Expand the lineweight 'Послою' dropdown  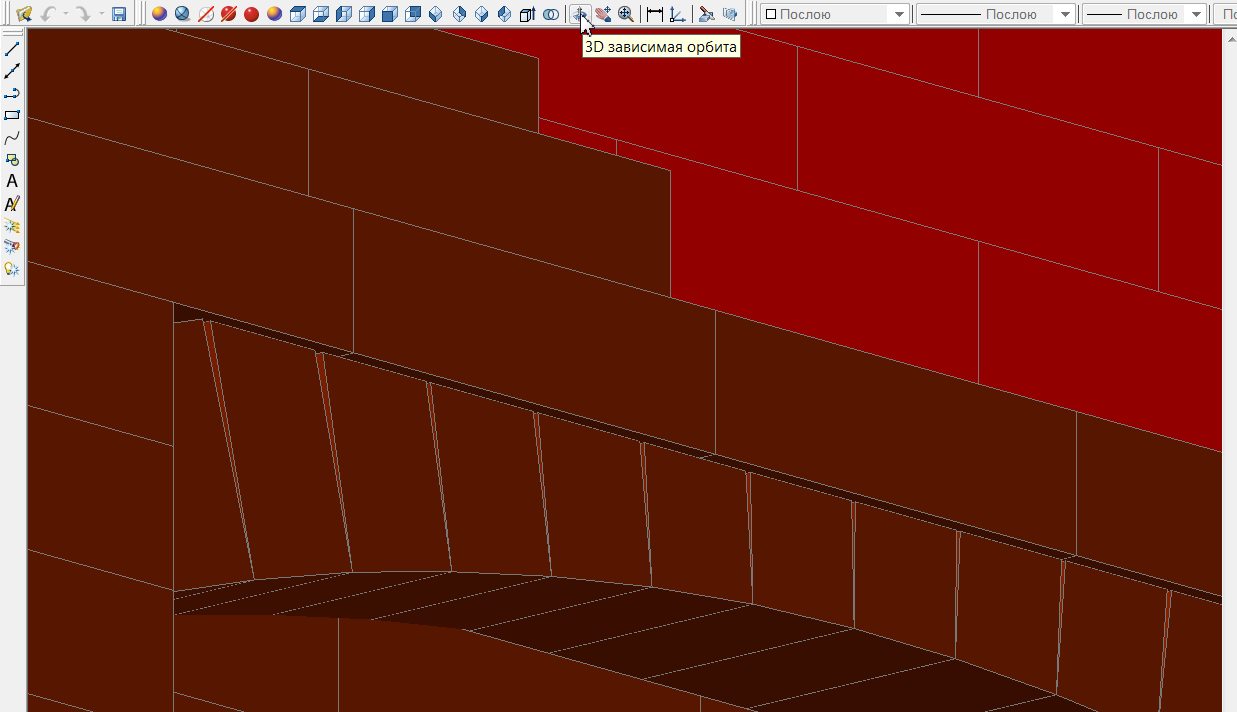coord(1196,15)
